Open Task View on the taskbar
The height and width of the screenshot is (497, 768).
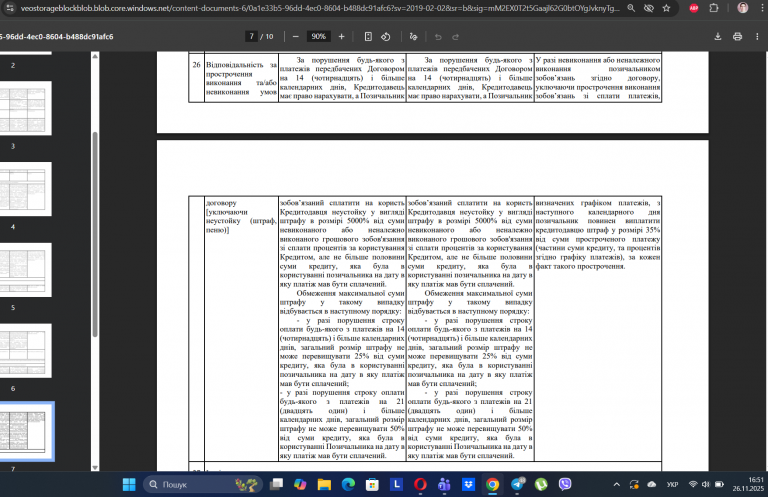coord(277,484)
